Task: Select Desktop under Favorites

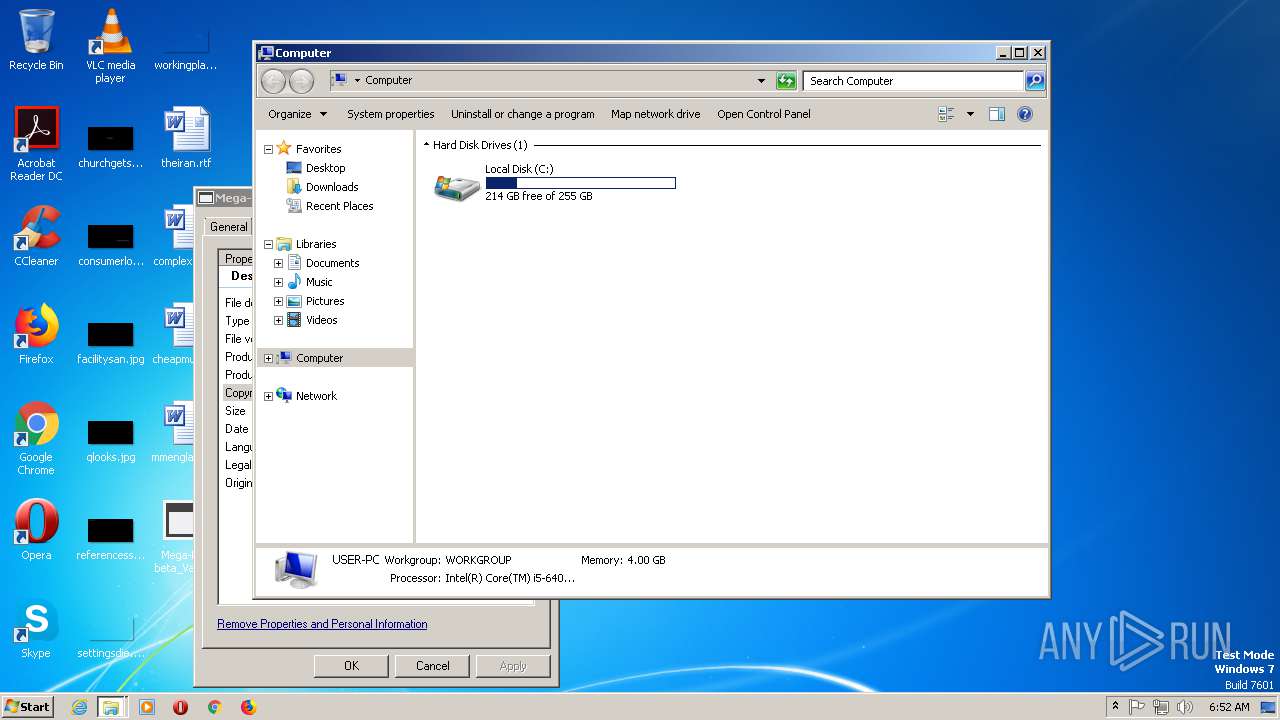Action: pyautogui.click(x=325, y=168)
